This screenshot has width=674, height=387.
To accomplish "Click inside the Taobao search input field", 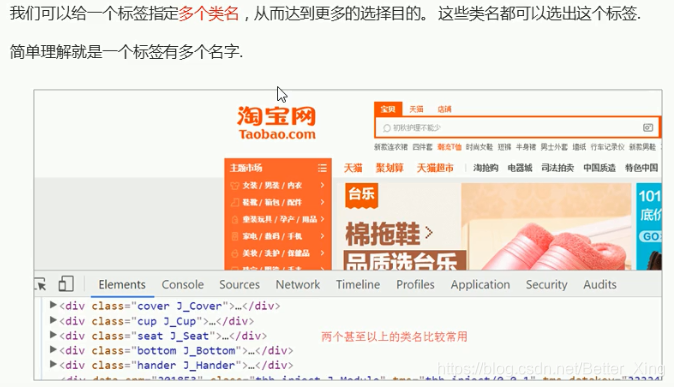I will tap(517, 128).
